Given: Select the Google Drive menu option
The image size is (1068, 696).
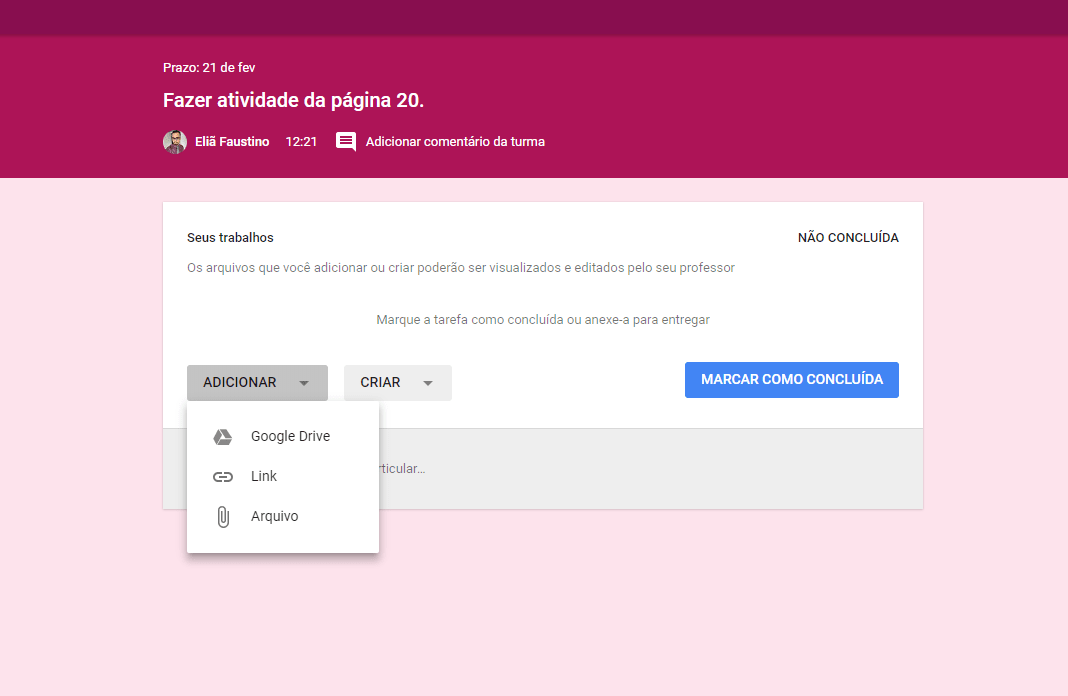Looking at the screenshot, I should pos(290,437).
